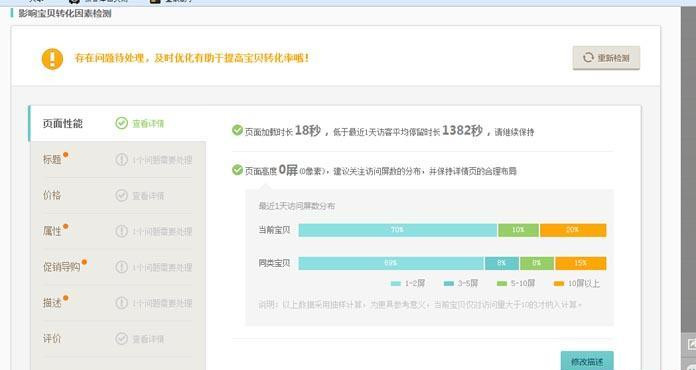
Task: Select the 页面性能 tab
Action: (118, 123)
